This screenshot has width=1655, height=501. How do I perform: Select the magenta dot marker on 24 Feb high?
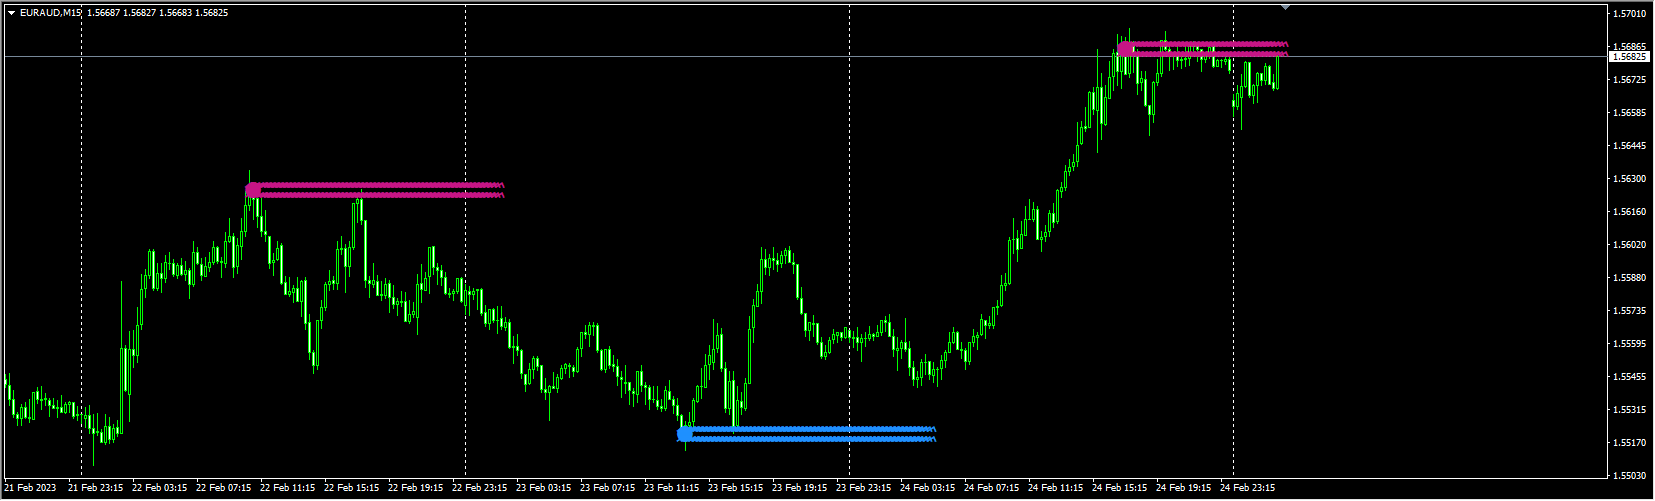click(1125, 48)
